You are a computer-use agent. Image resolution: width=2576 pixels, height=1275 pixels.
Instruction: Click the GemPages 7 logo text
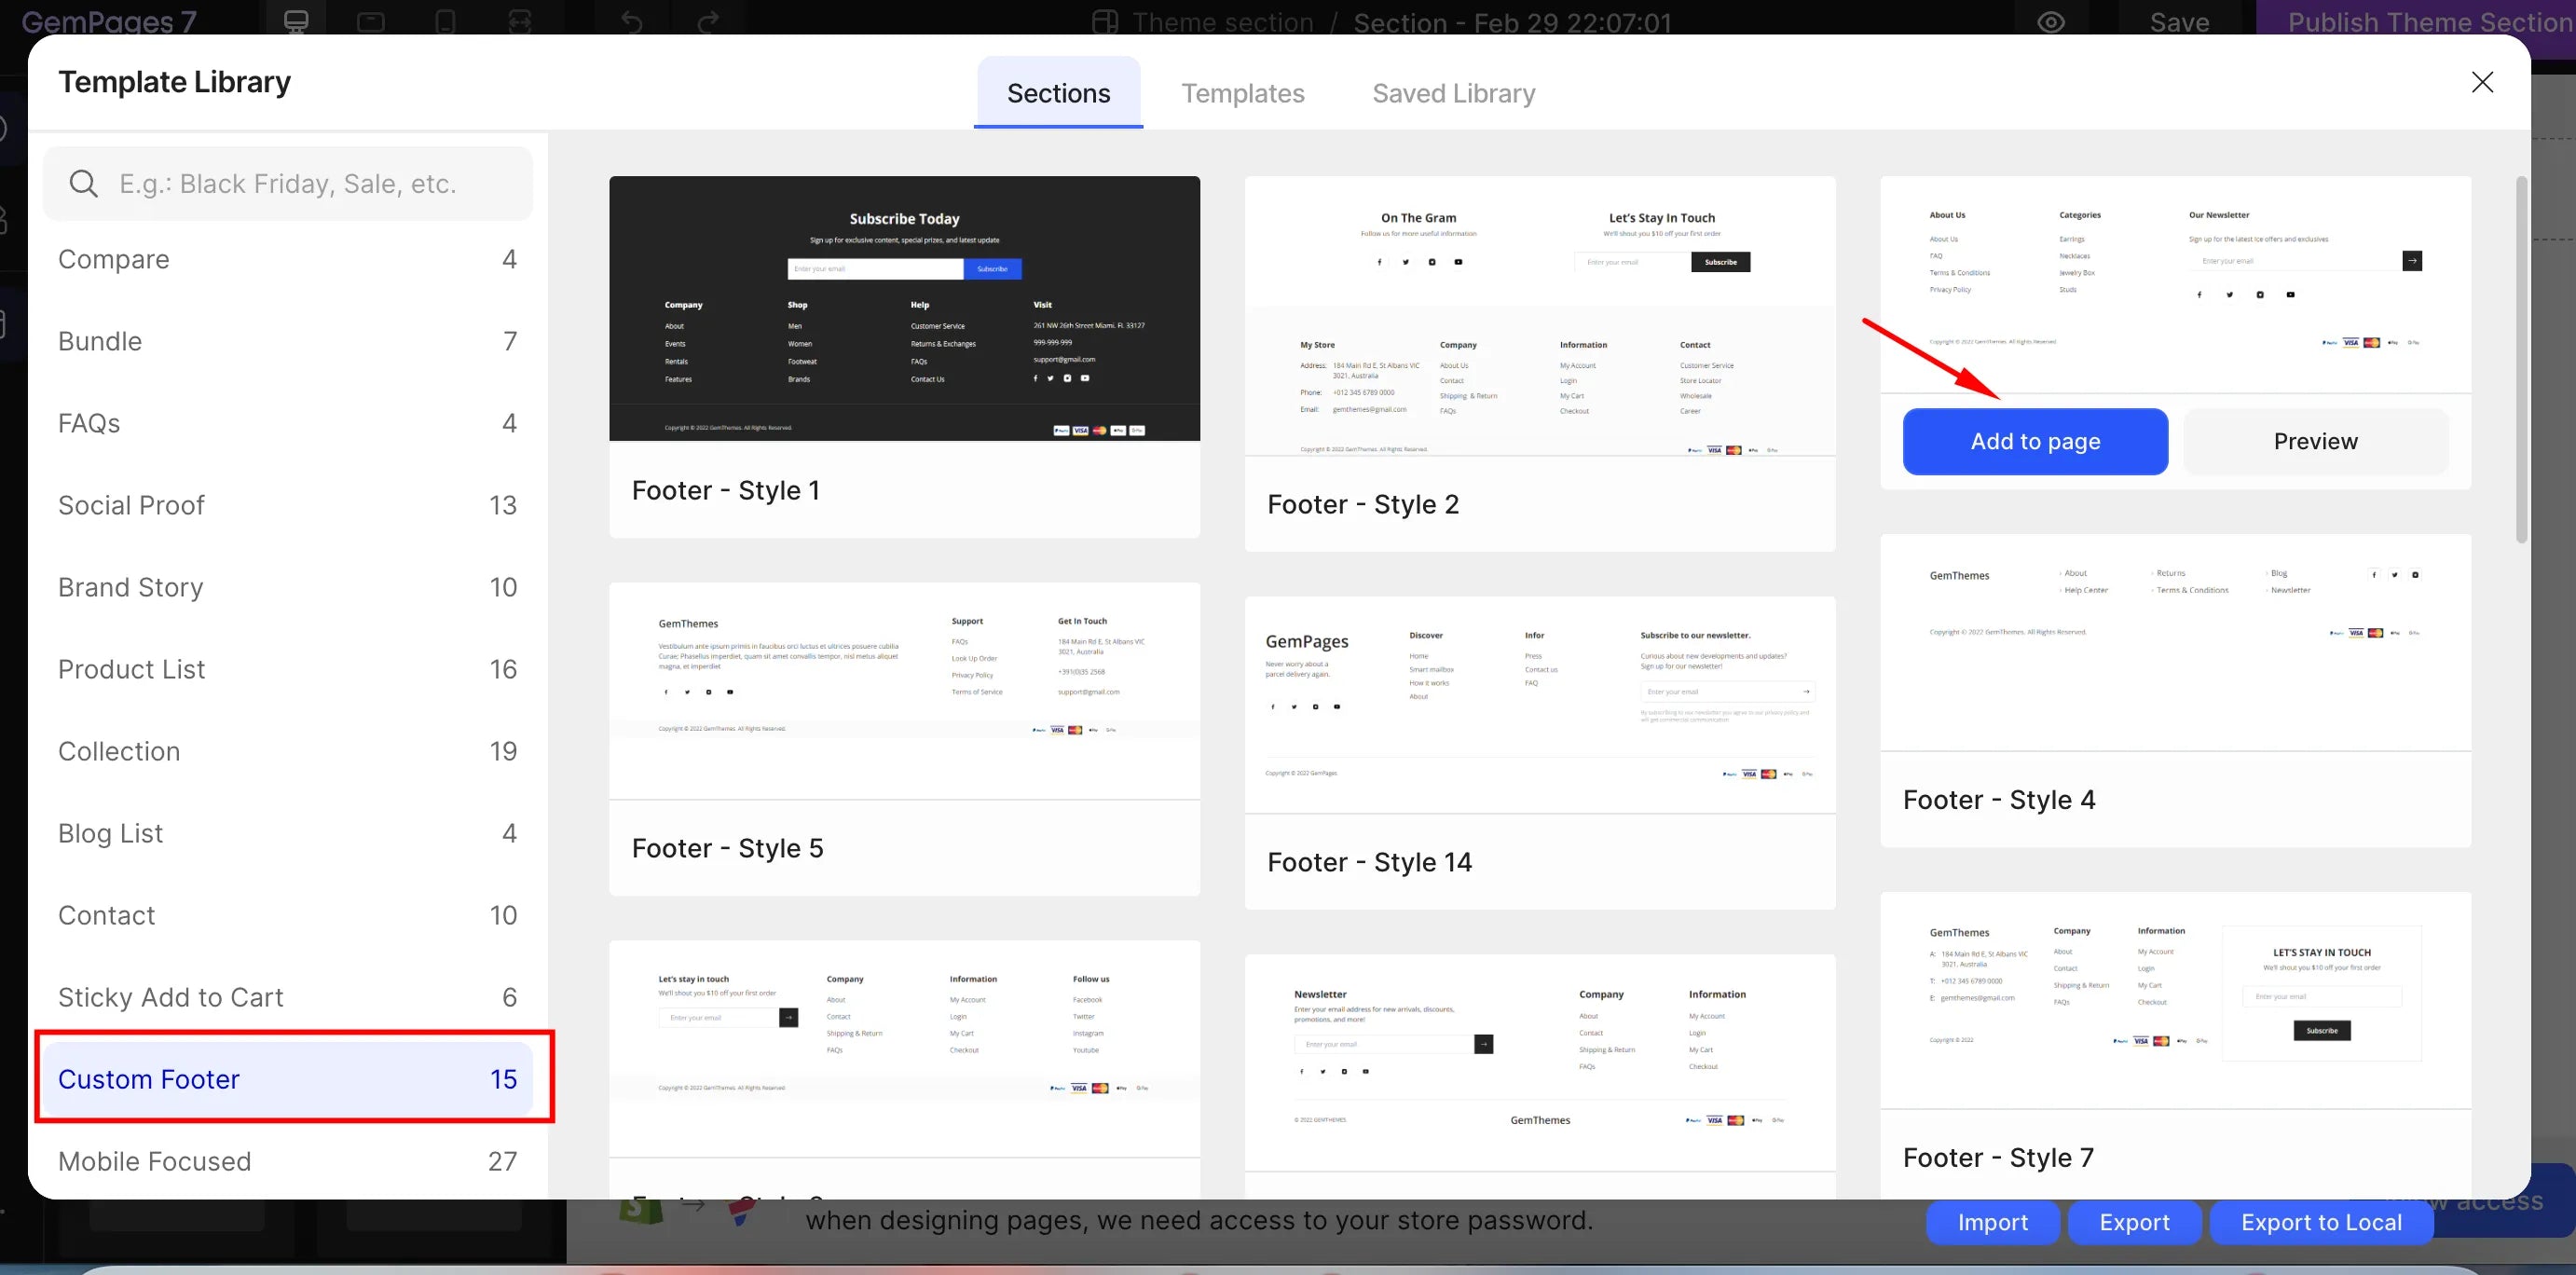pyautogui.click(x=109, y=21)
